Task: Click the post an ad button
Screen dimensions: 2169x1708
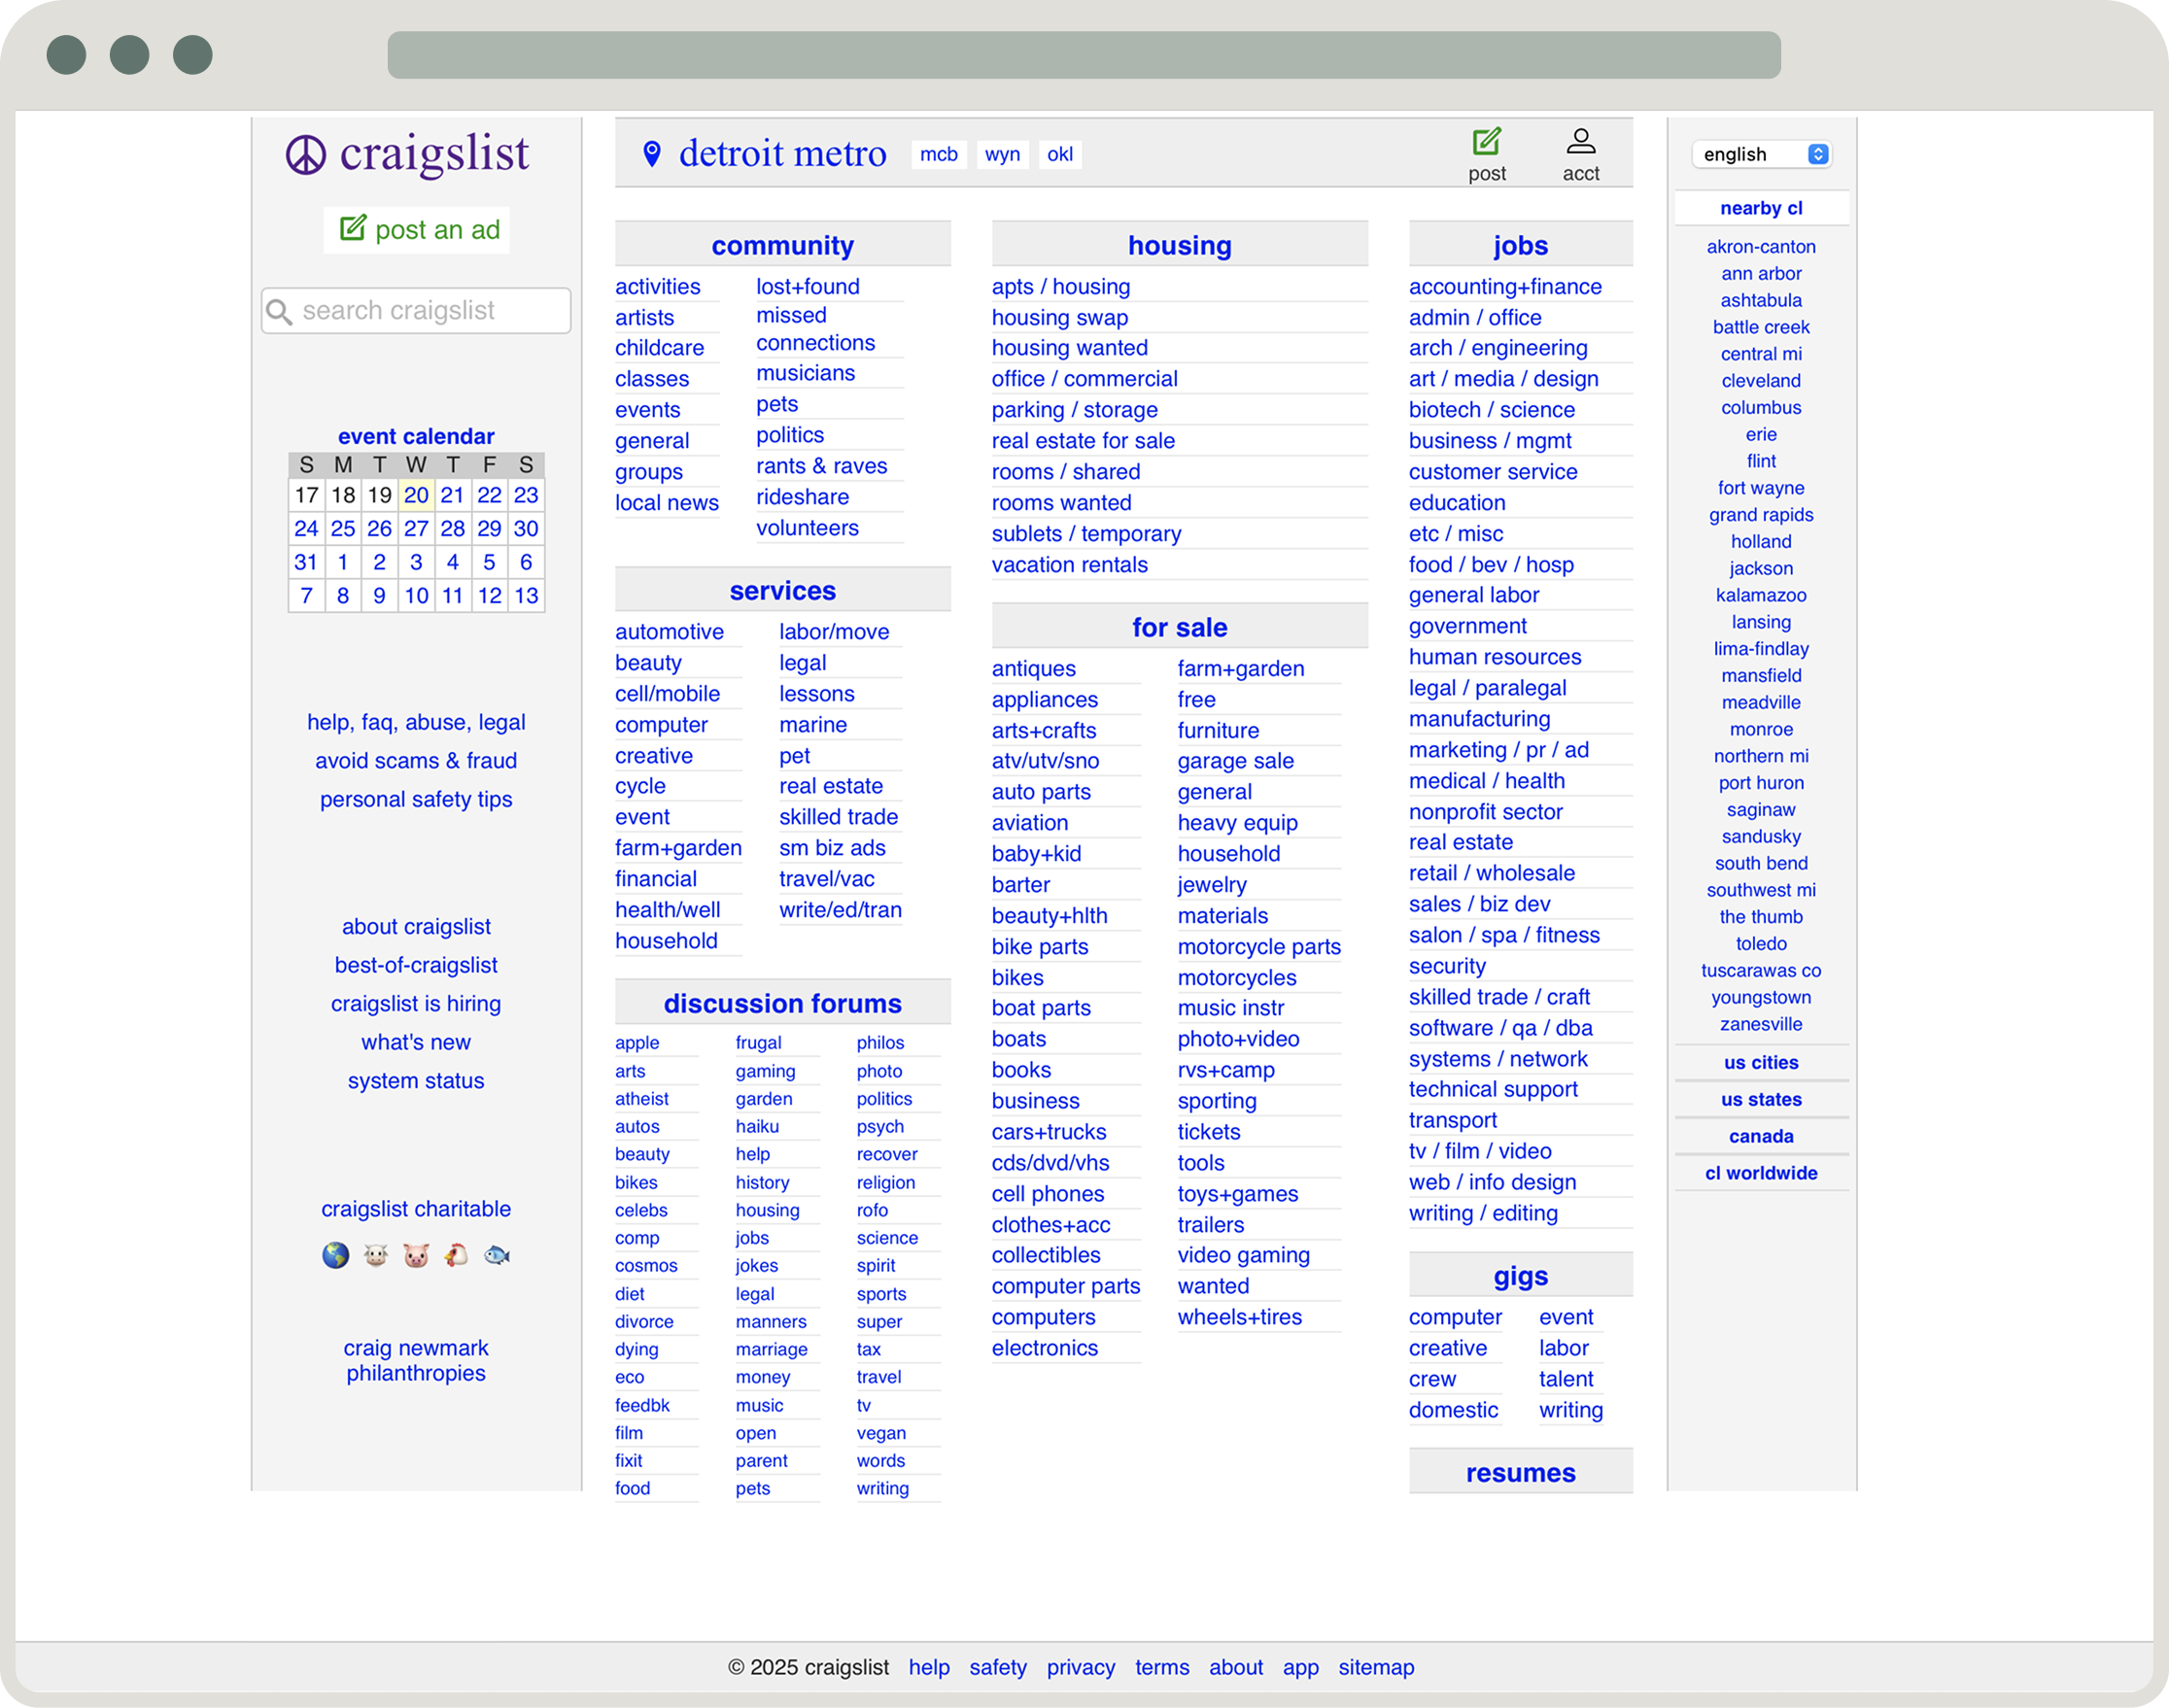Action: point(417,229)
